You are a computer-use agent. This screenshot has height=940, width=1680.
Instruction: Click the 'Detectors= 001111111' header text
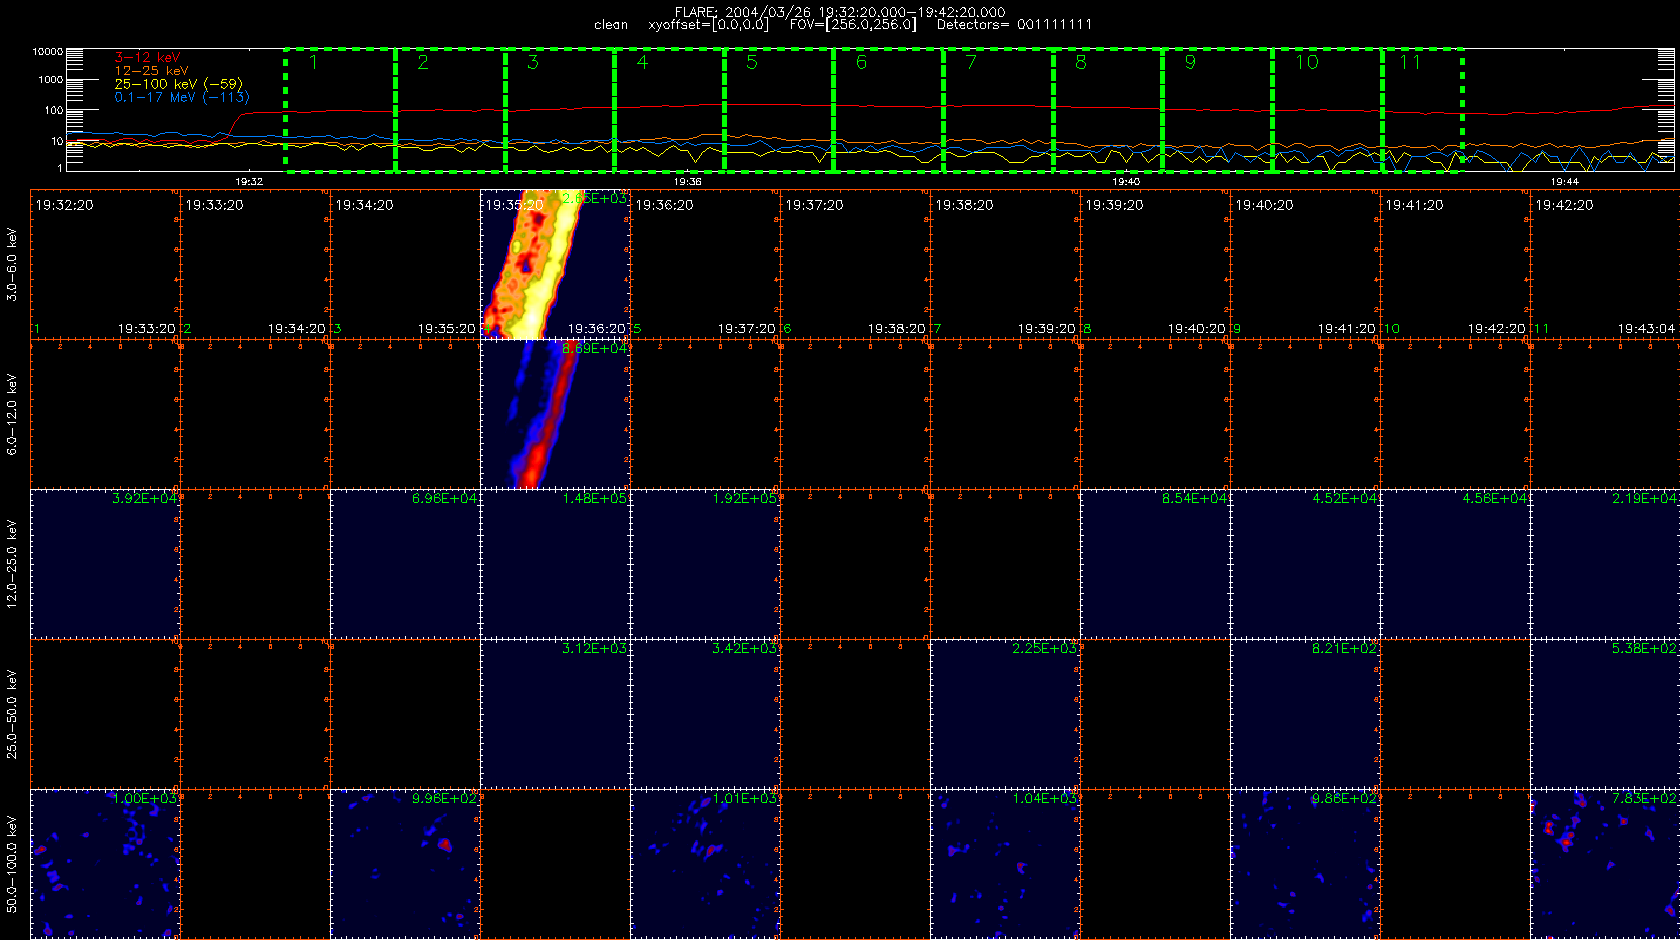(1014, 24)
